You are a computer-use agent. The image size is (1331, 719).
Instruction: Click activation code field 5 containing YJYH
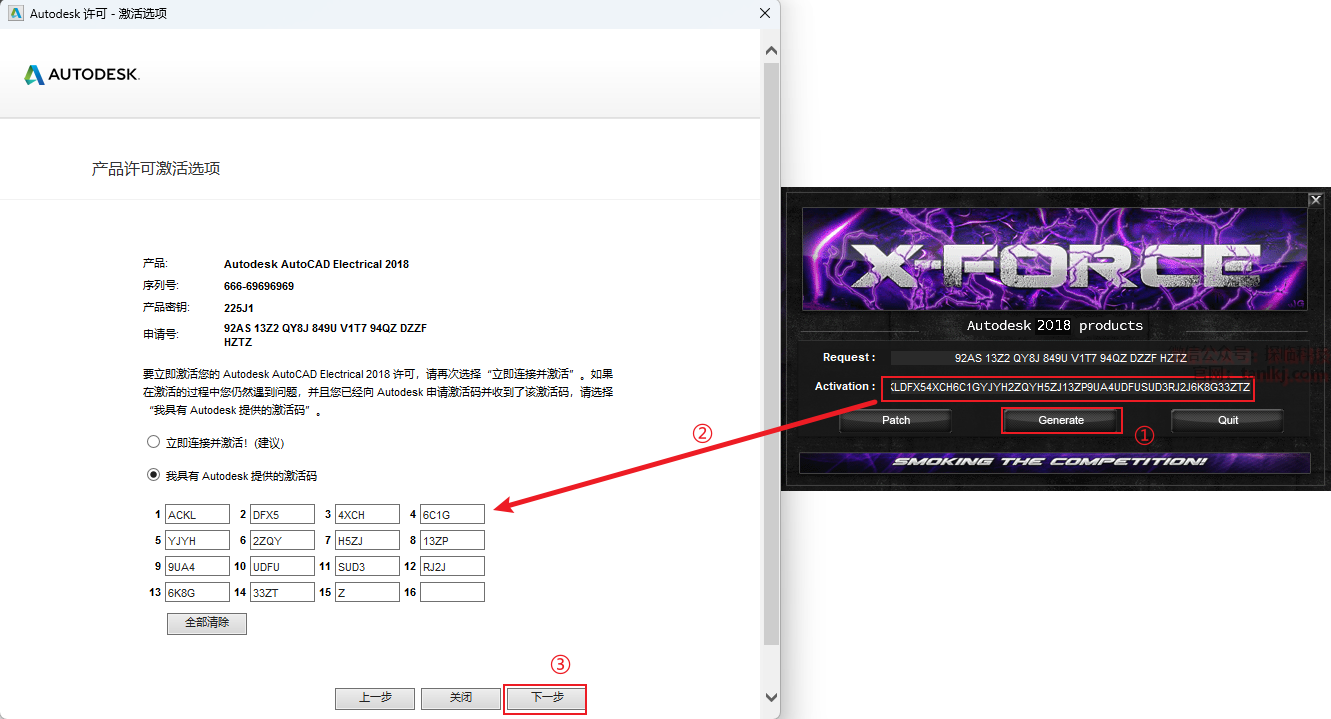197,540
